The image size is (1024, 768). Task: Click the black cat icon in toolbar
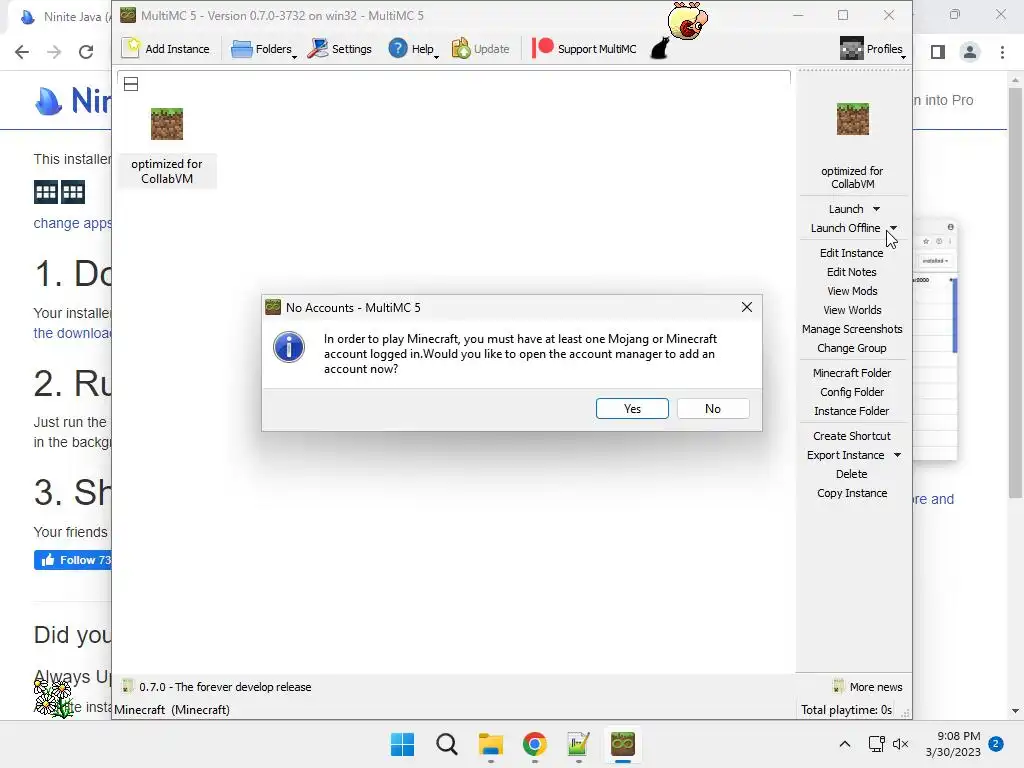coord(660,48)
